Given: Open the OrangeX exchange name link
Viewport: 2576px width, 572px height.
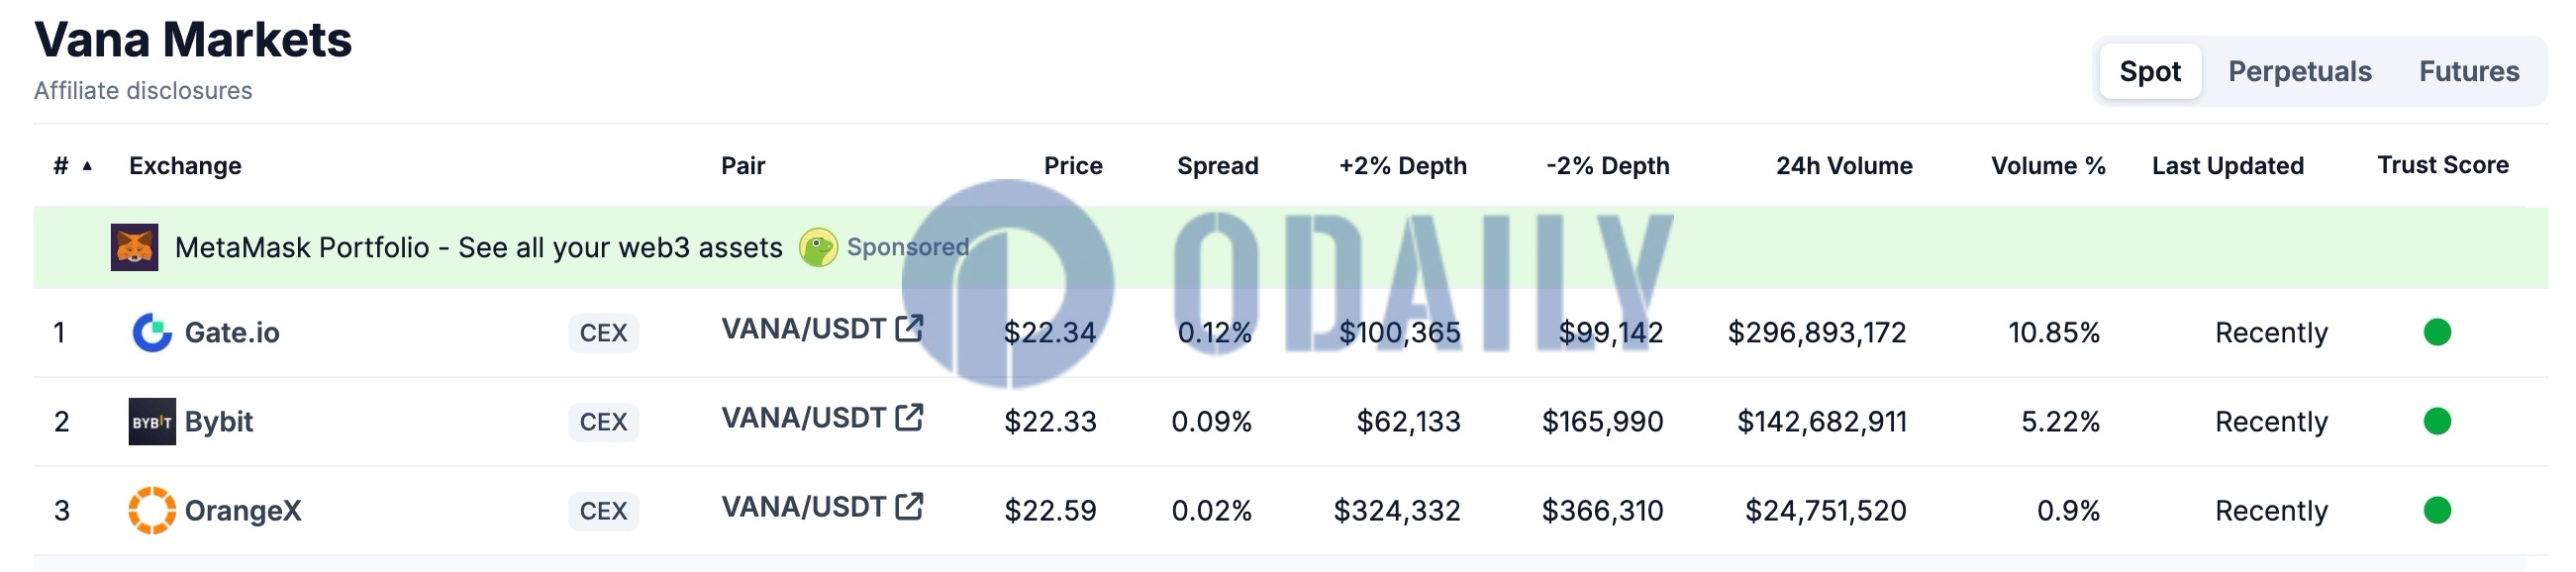Looking at the screenshot, I should pyautogui.click(x=243, y=510).
